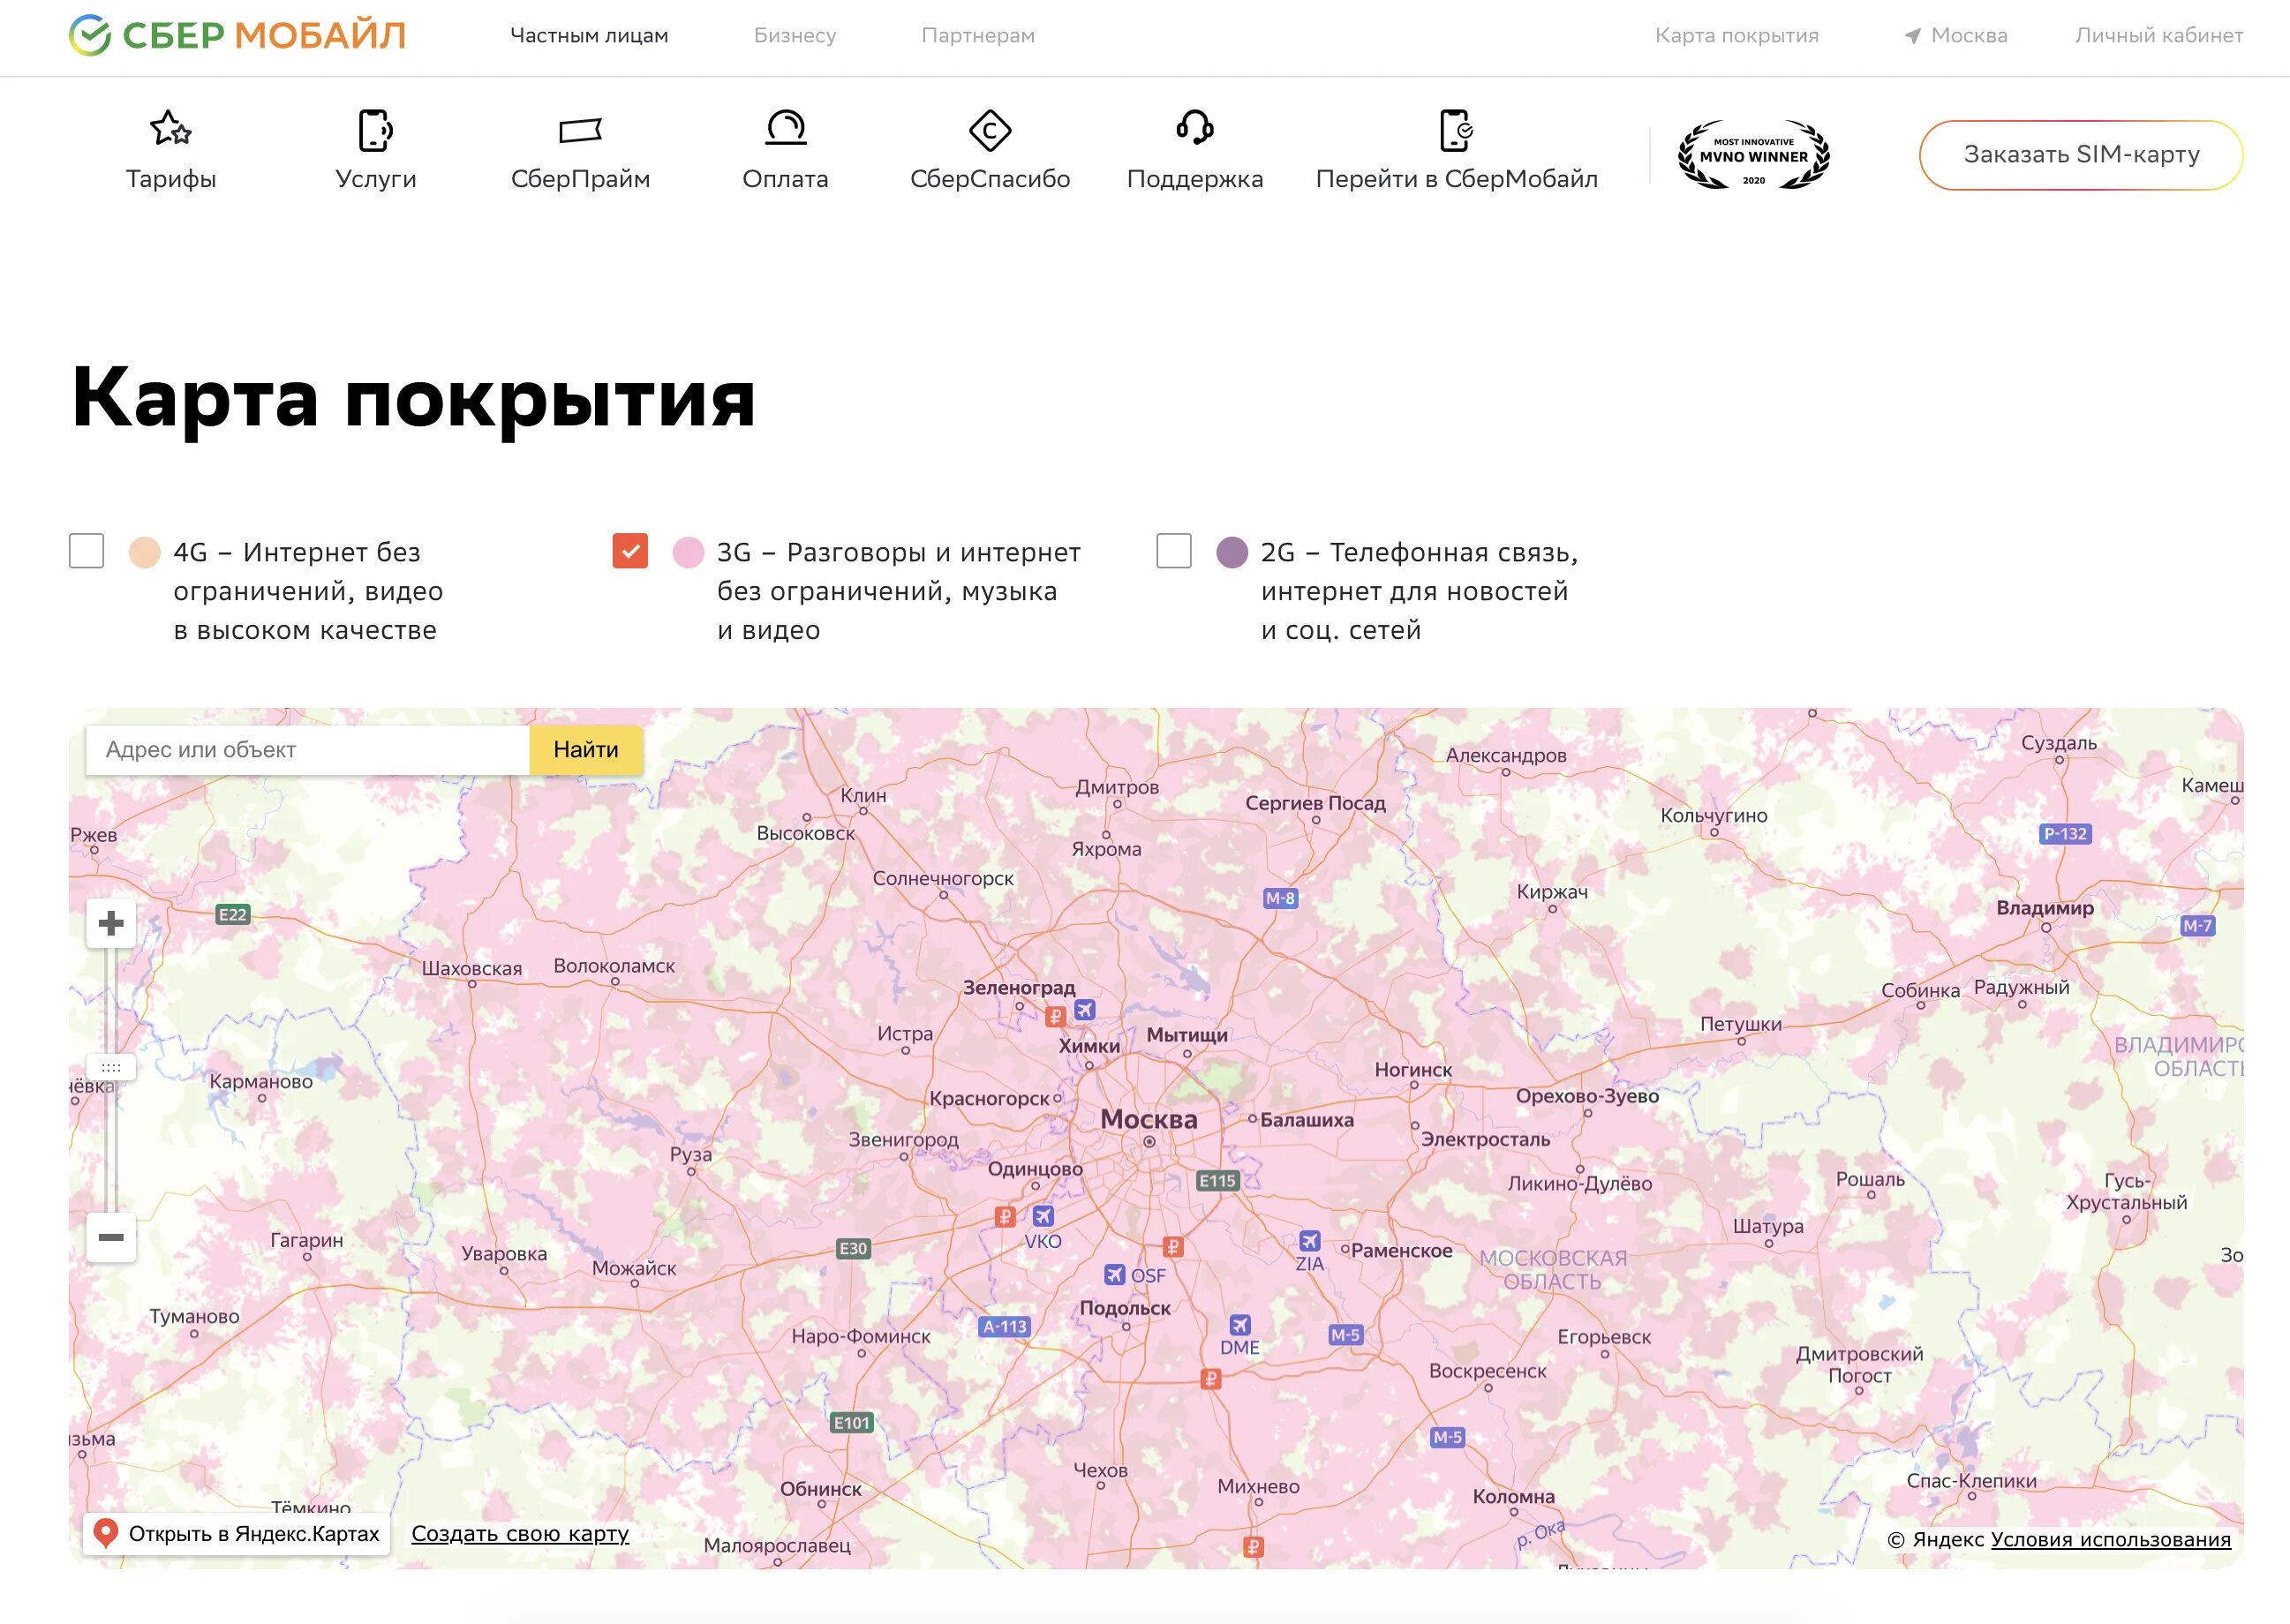Open the СберПрайм icon
The width and height of the screenshot is (2290, 1624).
(x=580, y=130)
